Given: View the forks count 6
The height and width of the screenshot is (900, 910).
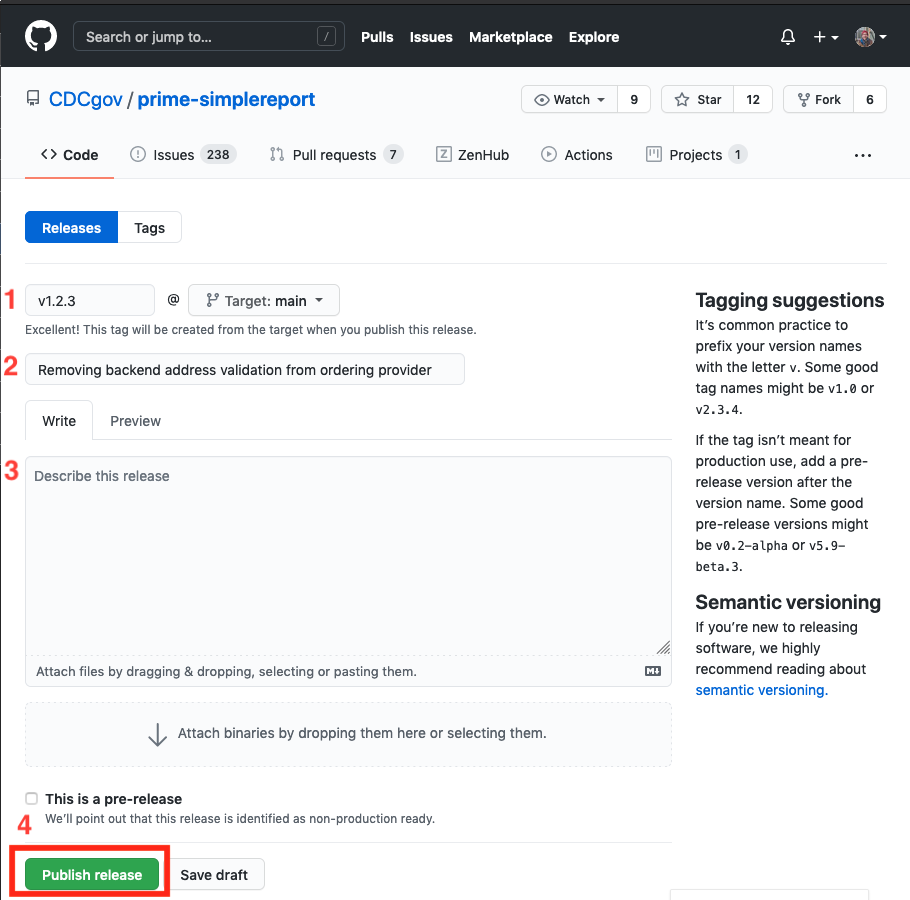Looking at the screenshot, I should pos(869,99).
